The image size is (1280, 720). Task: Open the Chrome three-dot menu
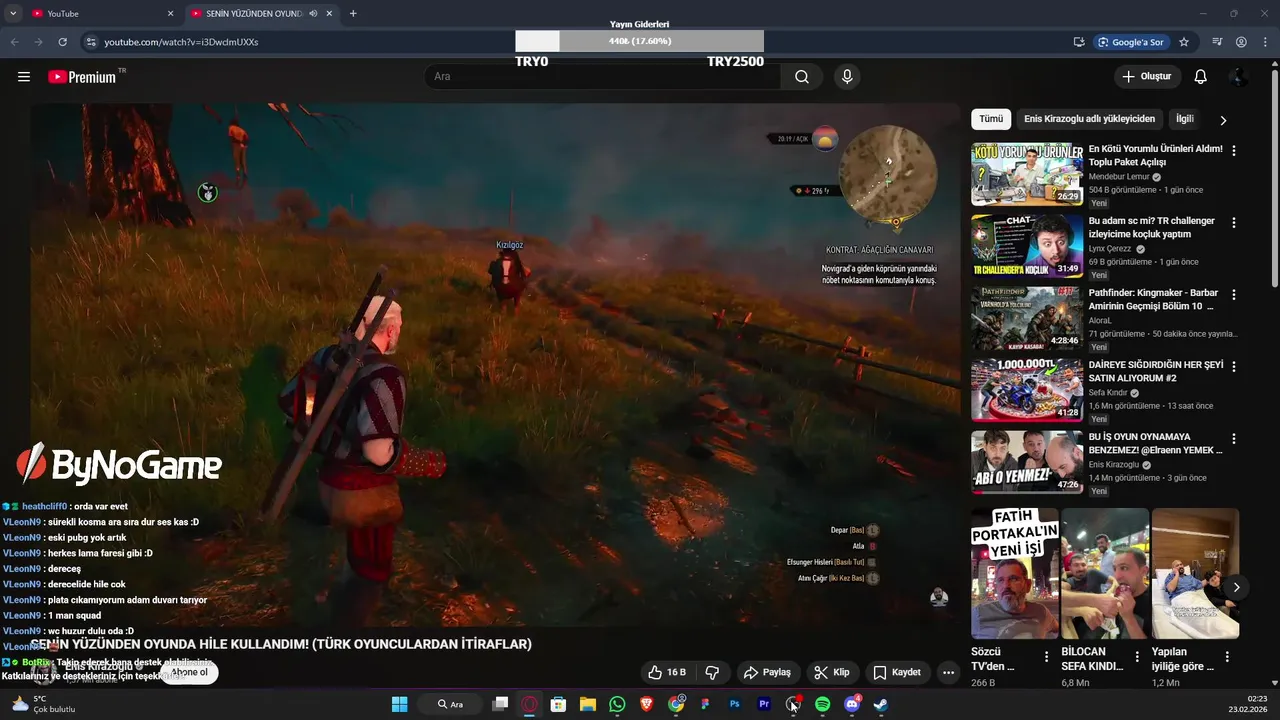[x=1265, y=42]
